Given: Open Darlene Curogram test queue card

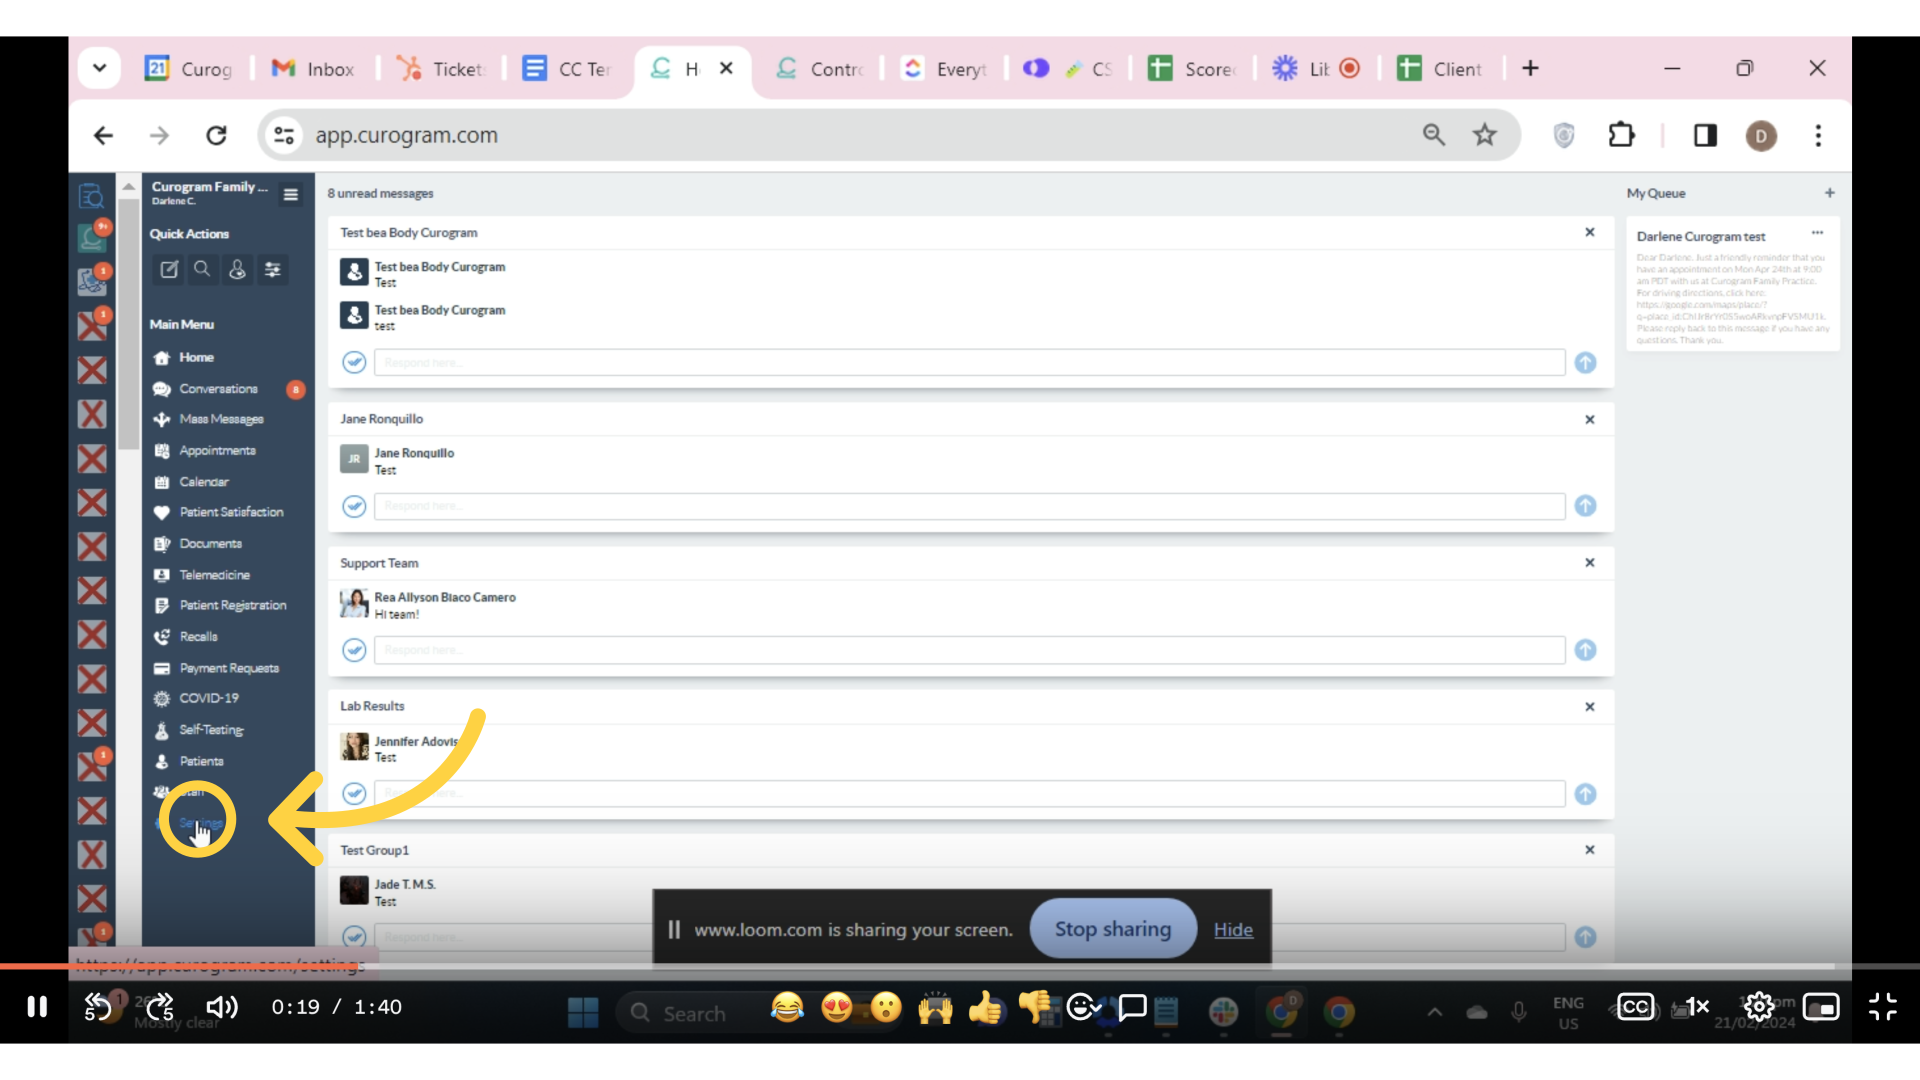Looking at the screenshot, I should (1732, 285).
